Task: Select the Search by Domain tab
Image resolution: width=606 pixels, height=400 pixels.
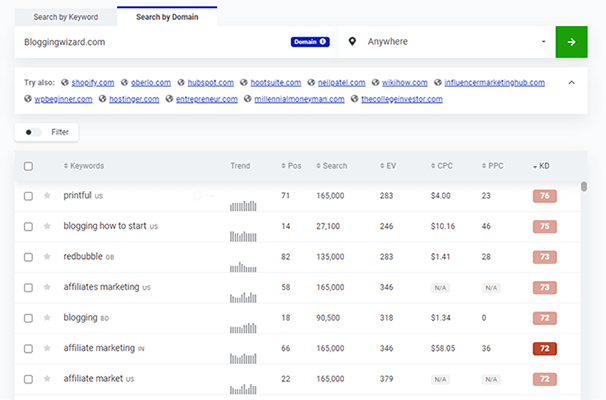Action: pos(167,17)
